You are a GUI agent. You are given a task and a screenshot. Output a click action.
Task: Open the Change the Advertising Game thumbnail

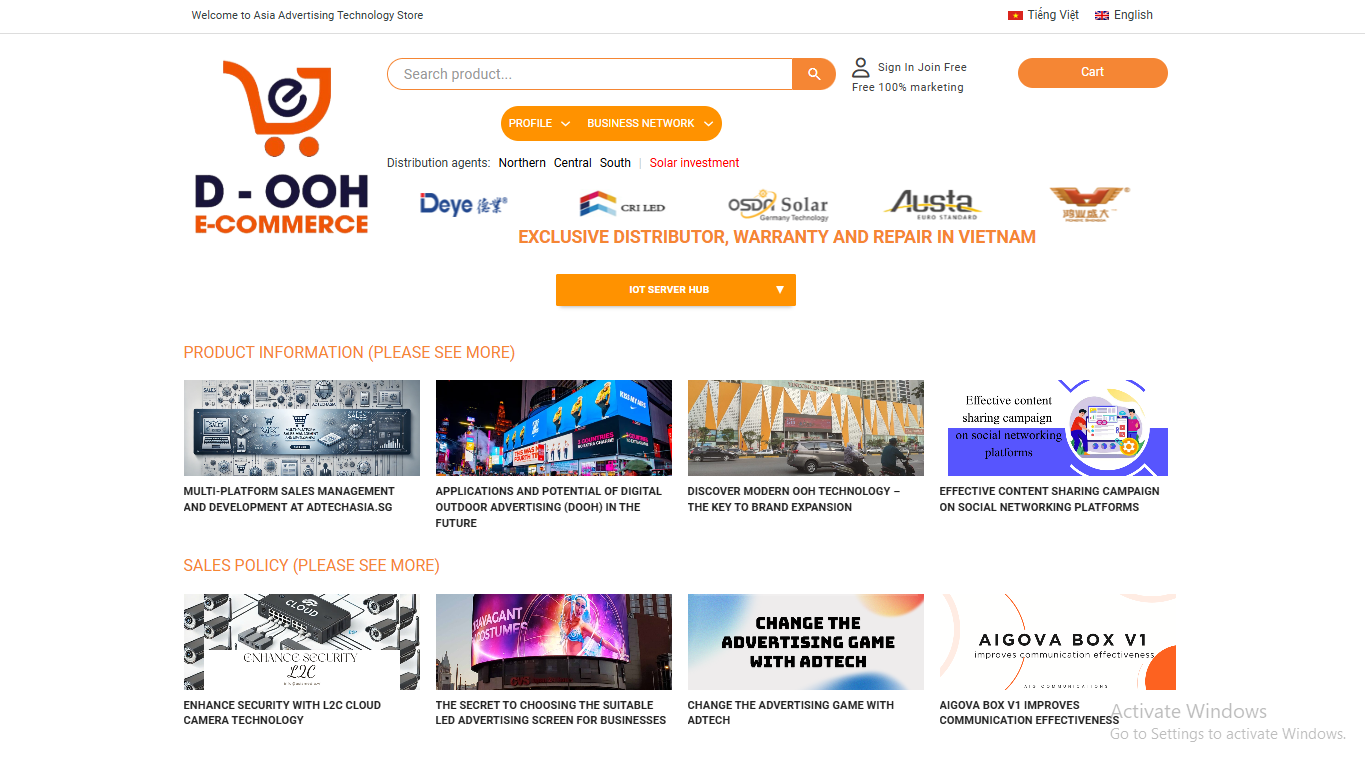(806, 642)
